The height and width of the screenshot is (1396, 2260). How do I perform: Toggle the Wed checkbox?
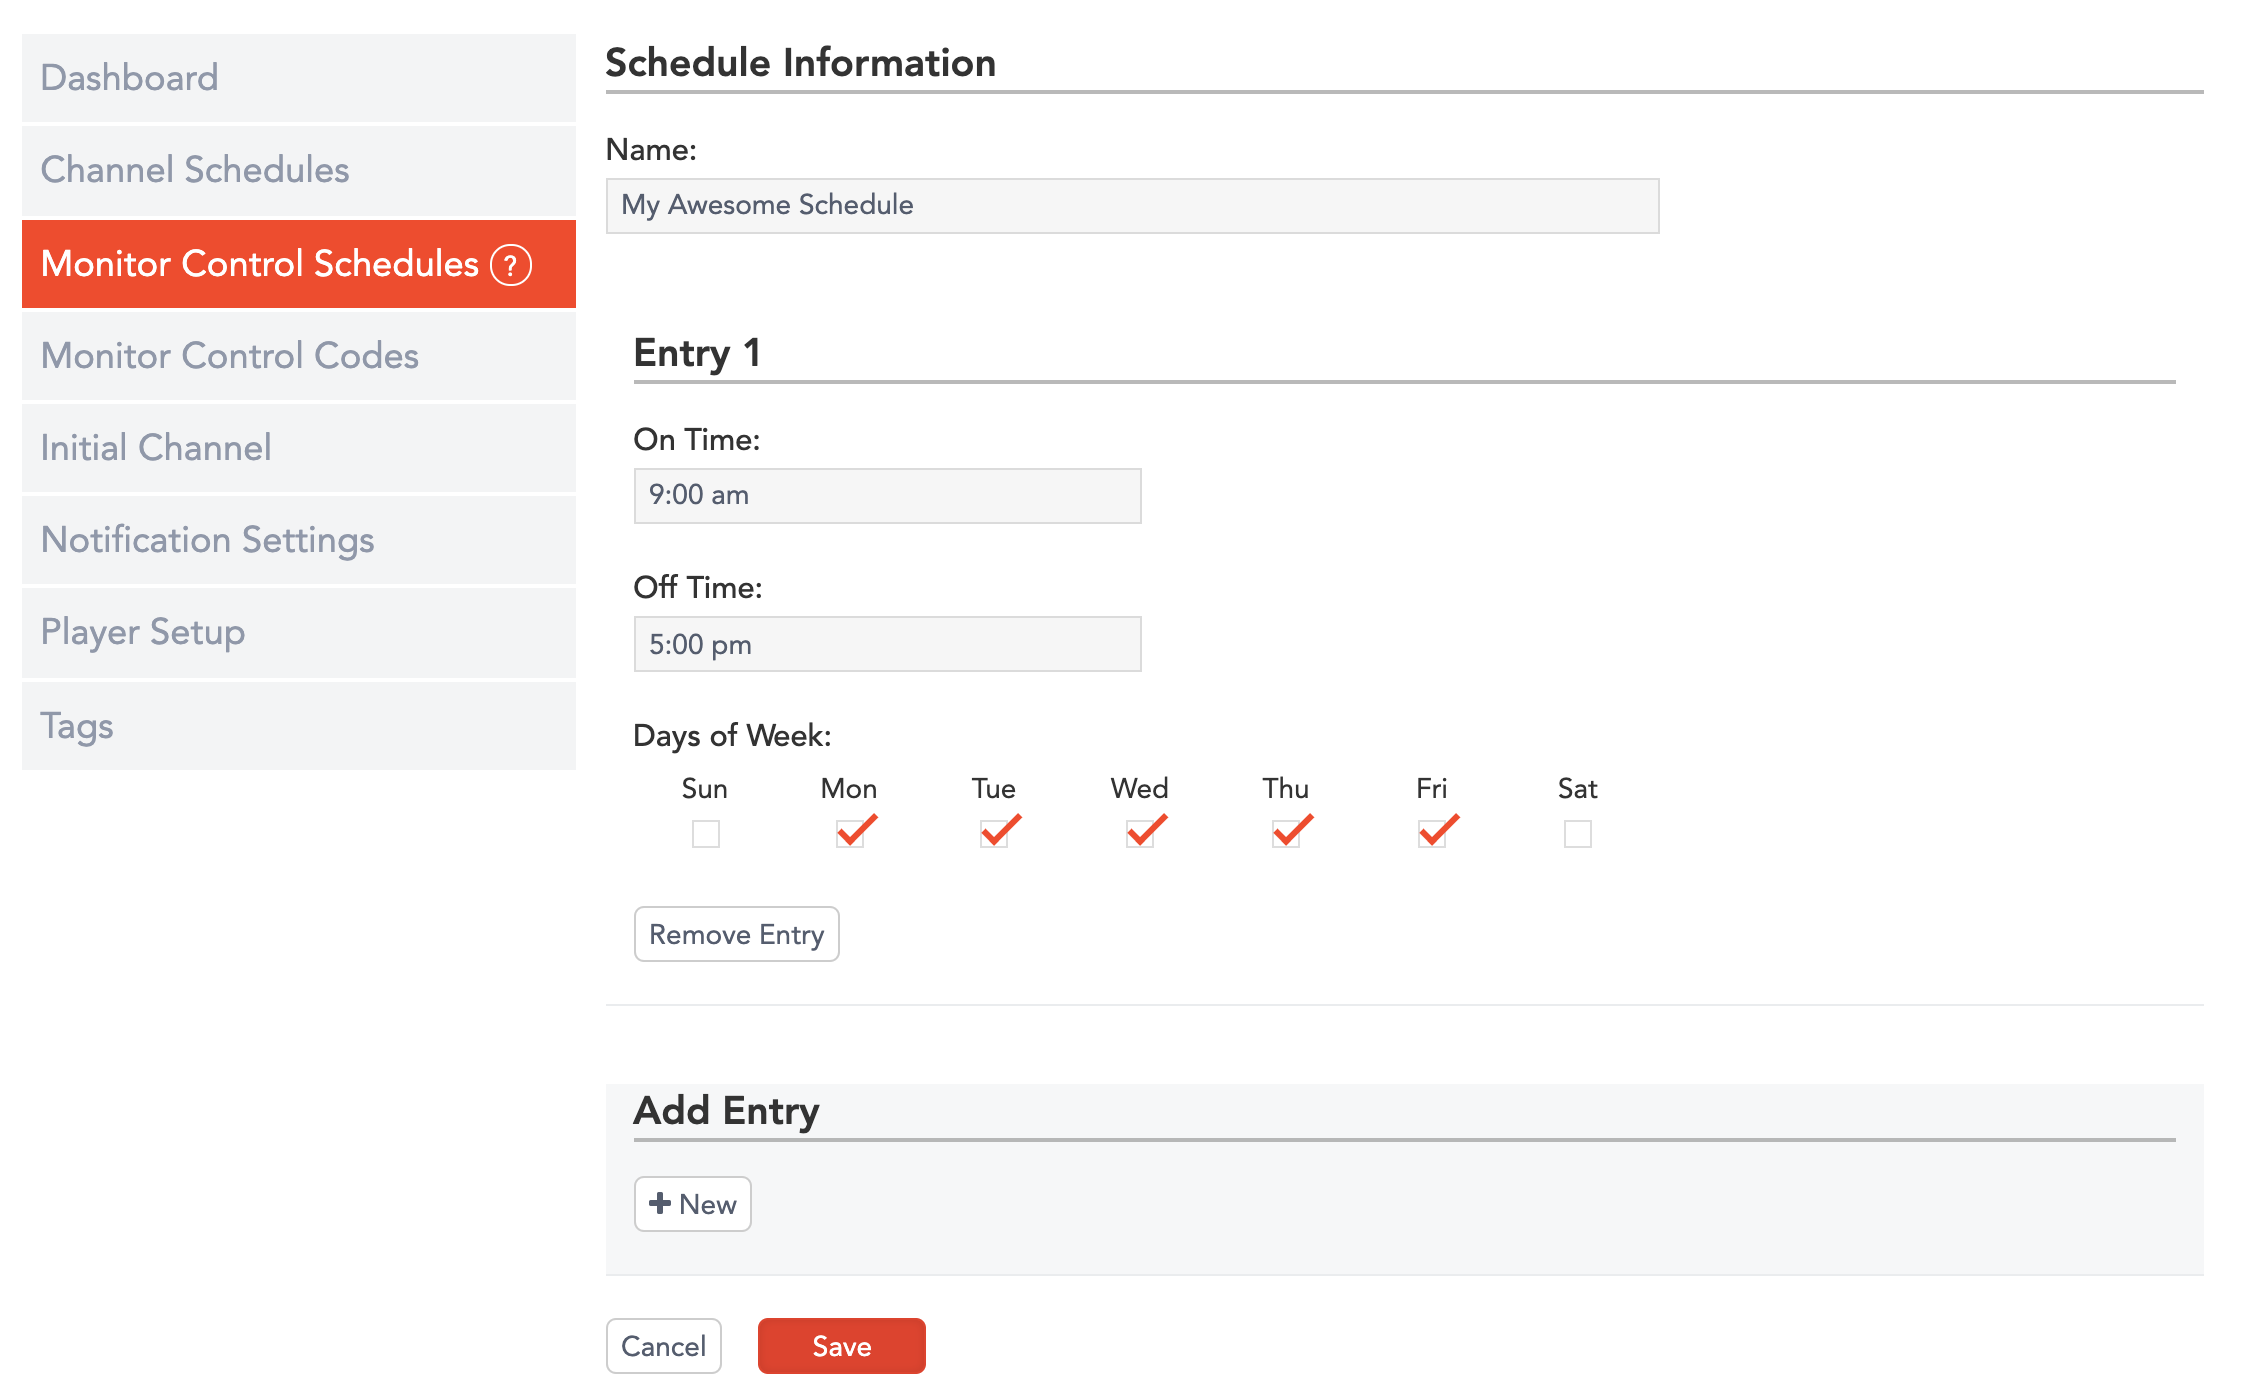[x=1141, y=833]
